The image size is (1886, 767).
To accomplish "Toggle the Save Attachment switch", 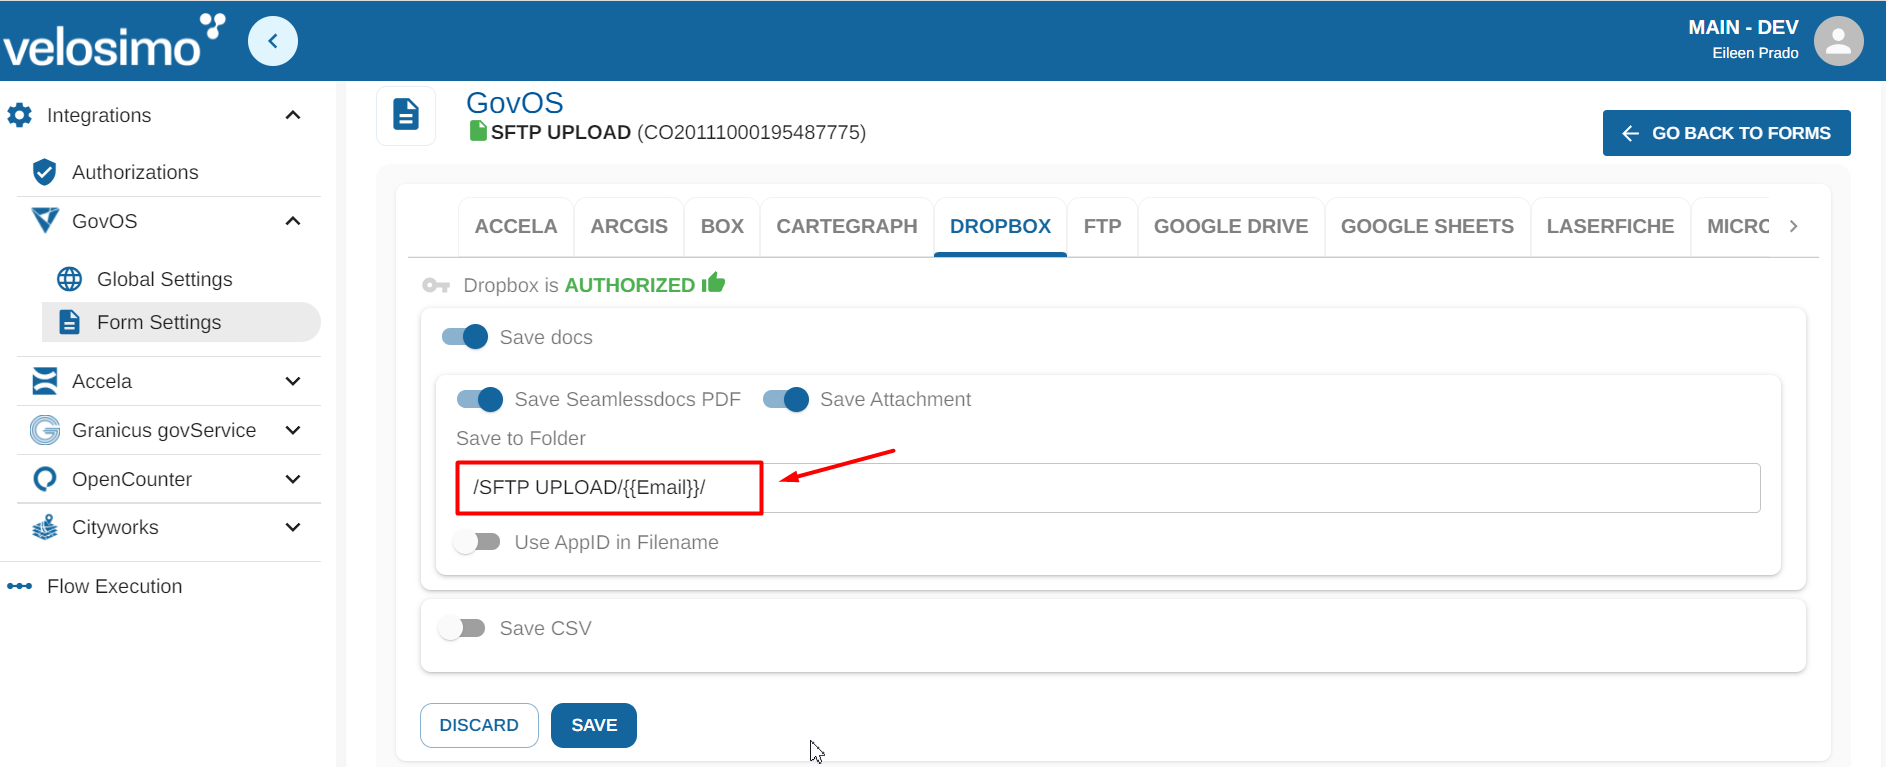I will pyautogui.click(x=786, y=399).
